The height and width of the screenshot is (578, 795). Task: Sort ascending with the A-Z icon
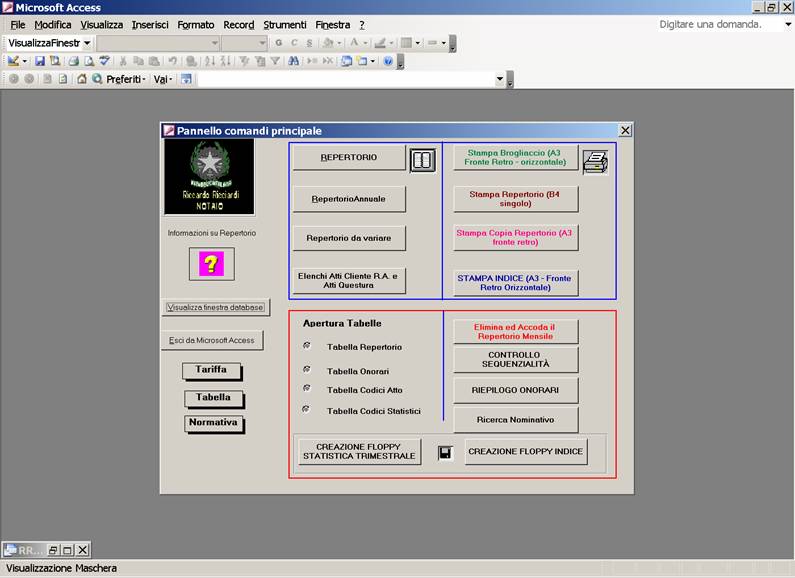point(210,61)
